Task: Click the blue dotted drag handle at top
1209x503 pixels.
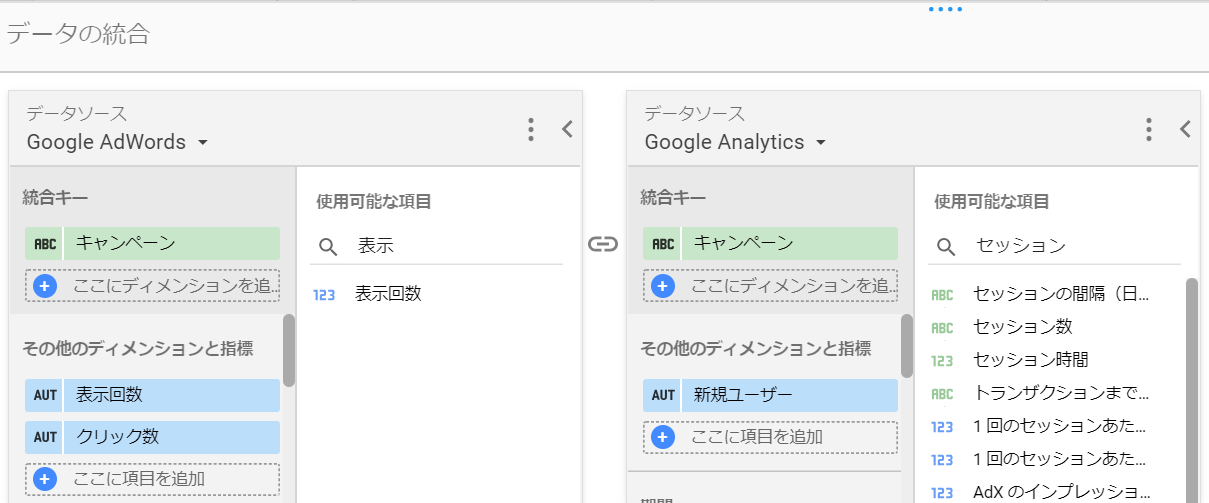Action: tap(945, 10)
